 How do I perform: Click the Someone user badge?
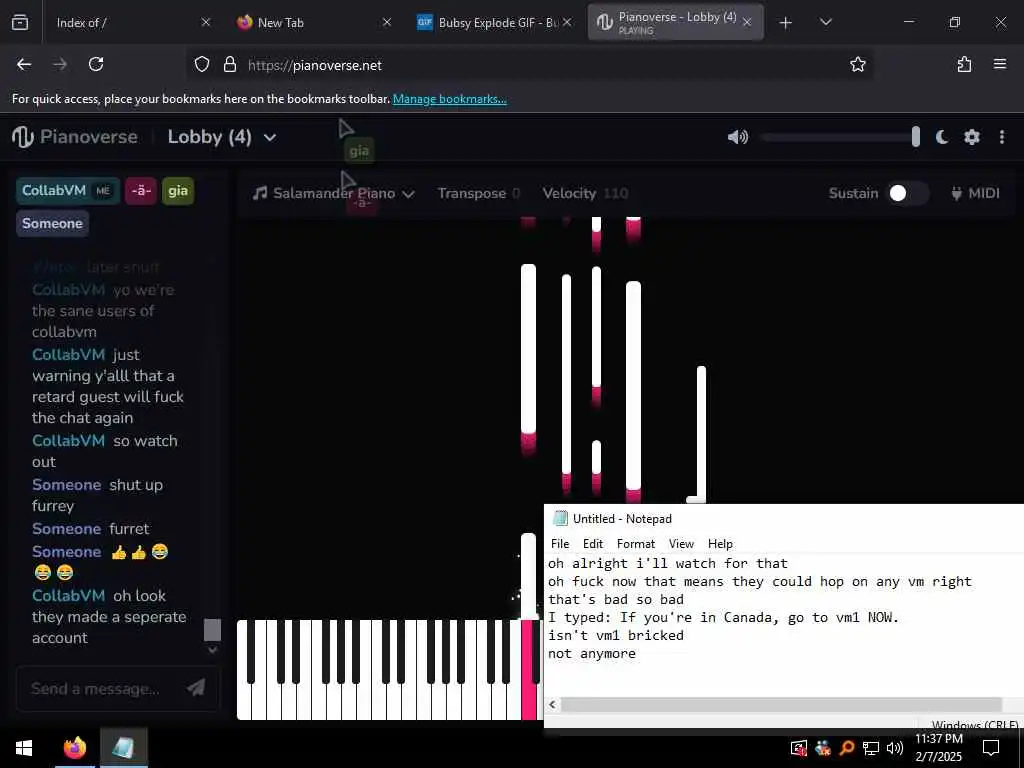[52, 223]
